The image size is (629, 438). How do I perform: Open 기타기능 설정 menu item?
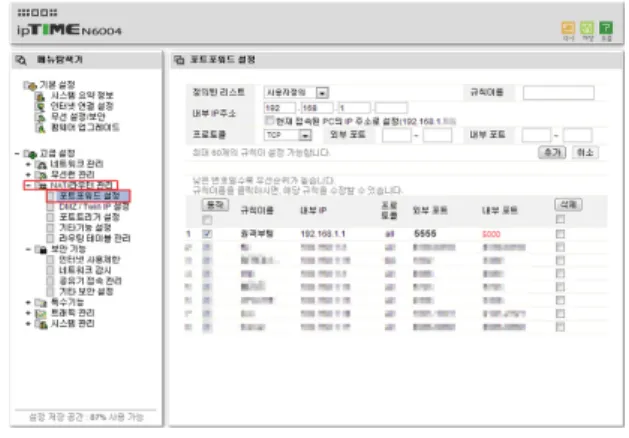click(x=85, y=228)
